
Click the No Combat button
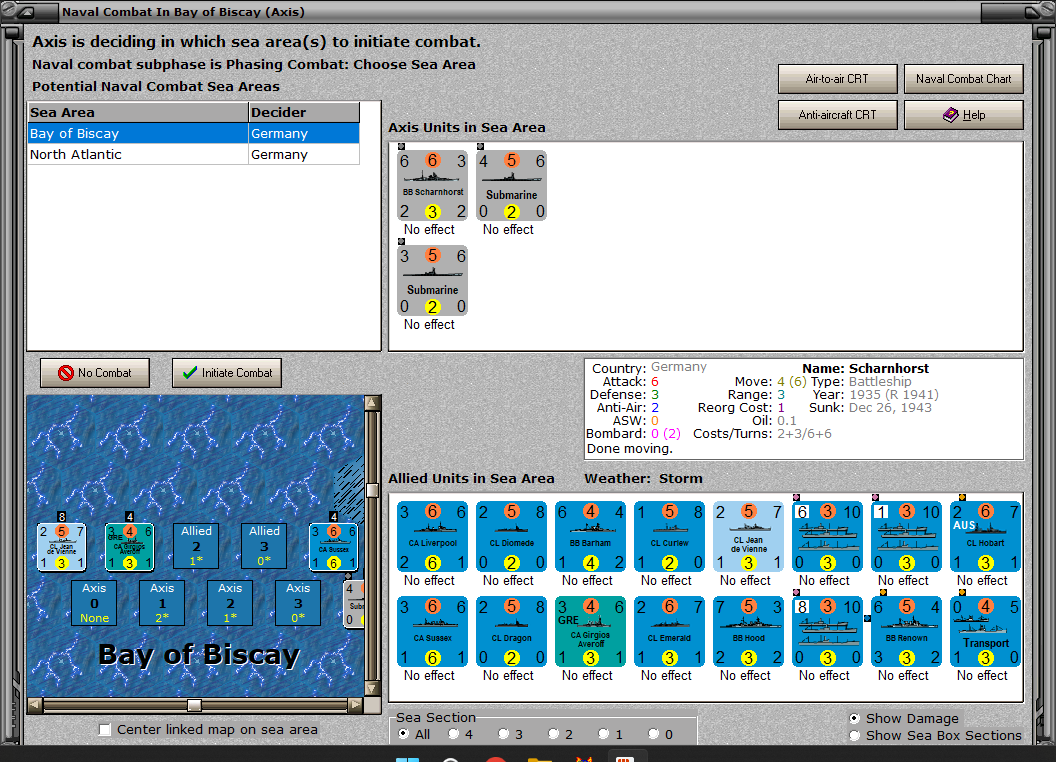95,373
